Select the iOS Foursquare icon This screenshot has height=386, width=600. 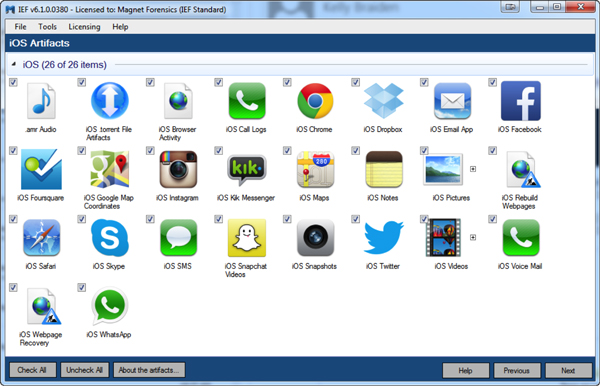(x=41, y=169)
